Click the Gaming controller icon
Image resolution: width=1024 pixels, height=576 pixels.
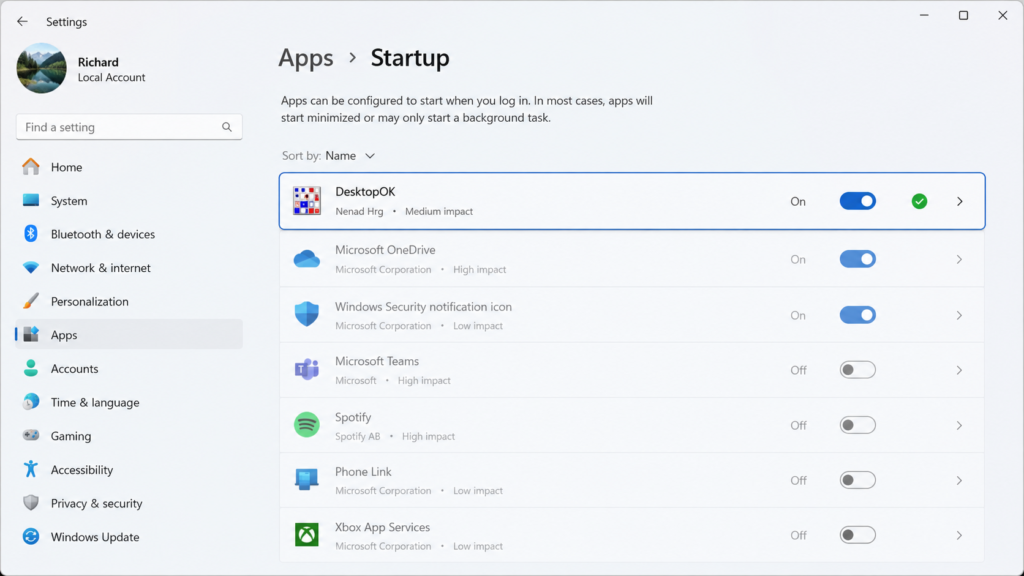point(31,436)
